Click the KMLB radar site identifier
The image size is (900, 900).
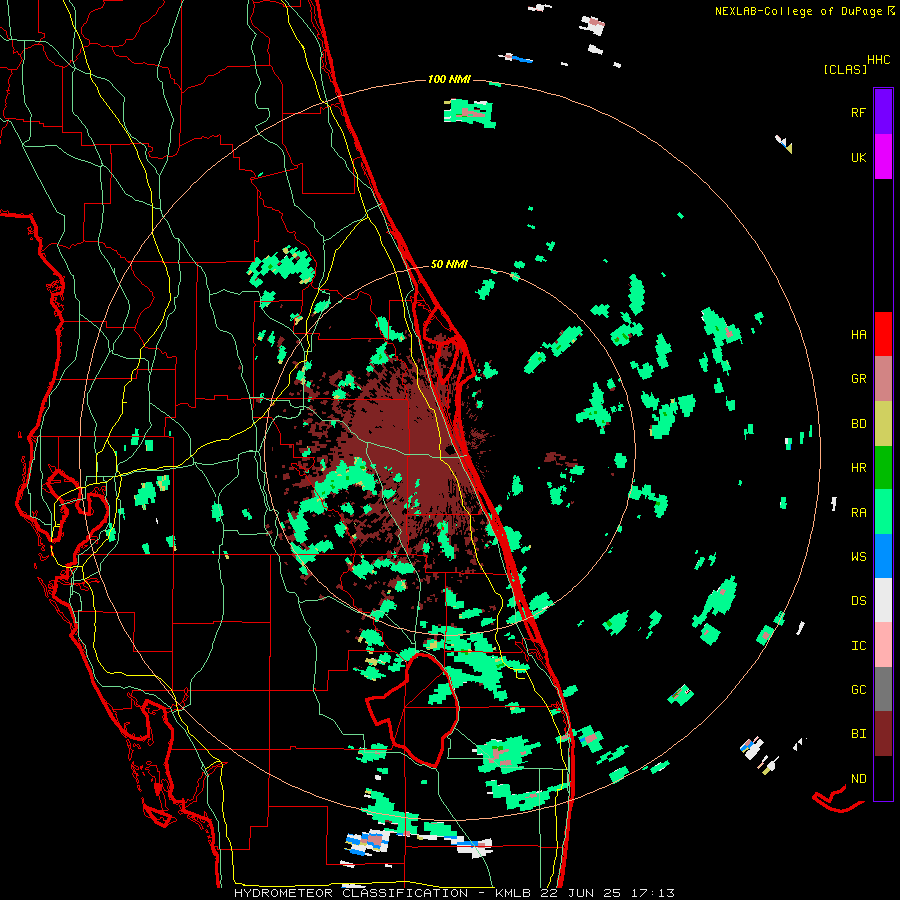512,893
